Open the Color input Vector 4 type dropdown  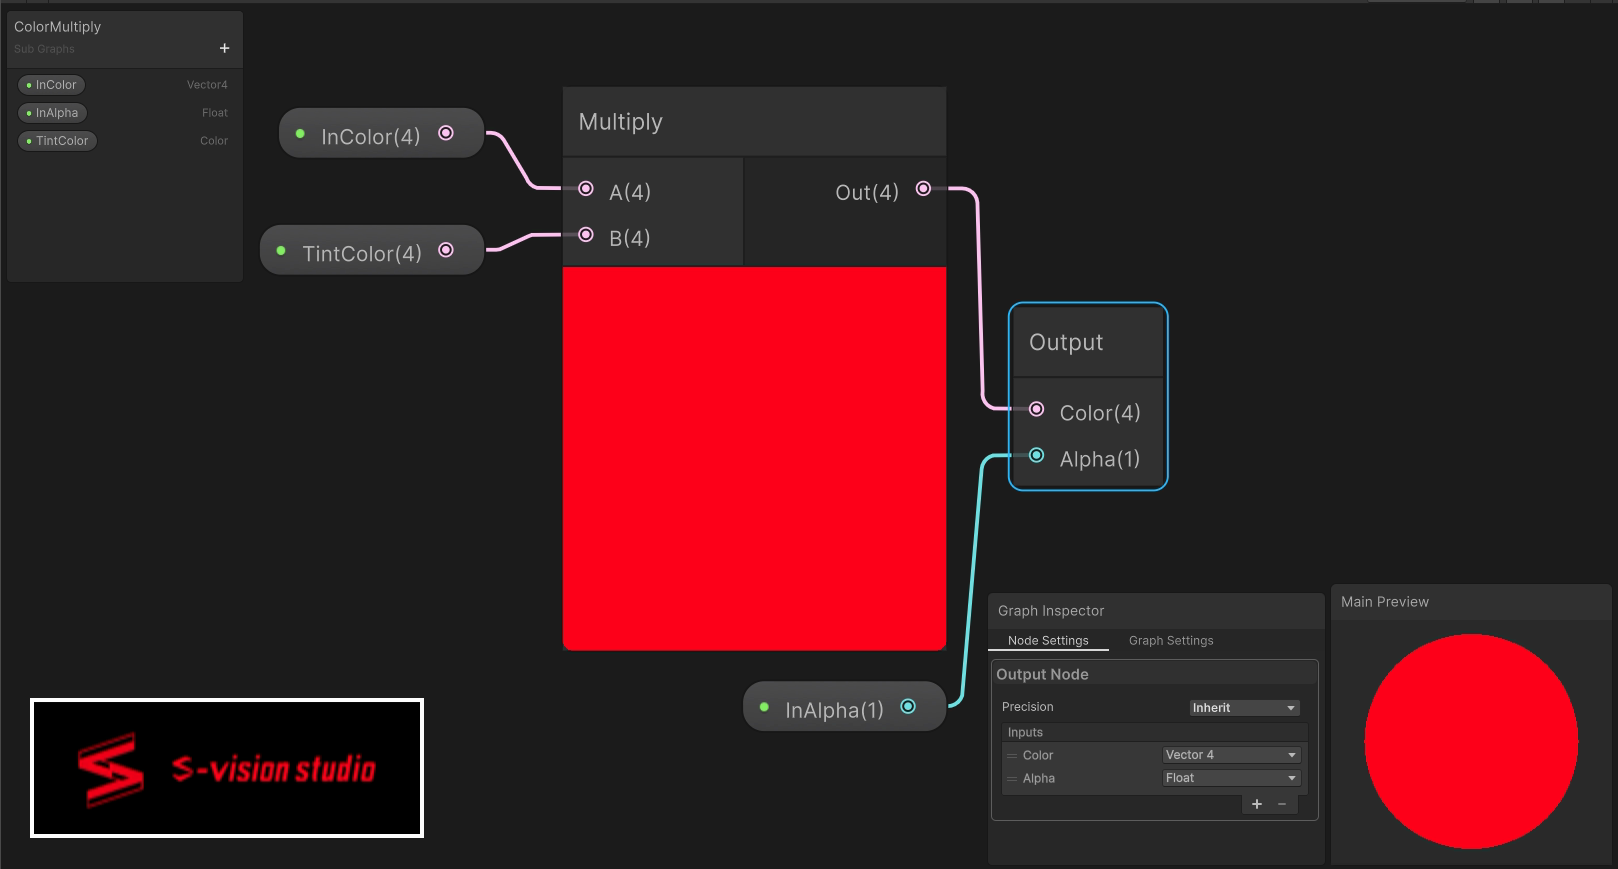[1231, 755]
